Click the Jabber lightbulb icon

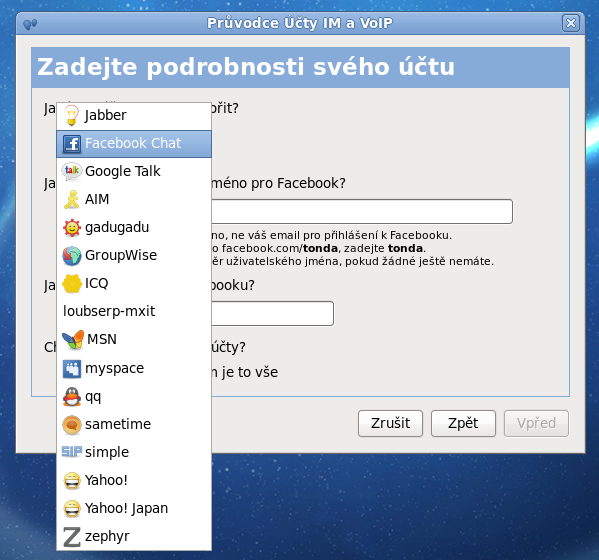coord(71,115)
